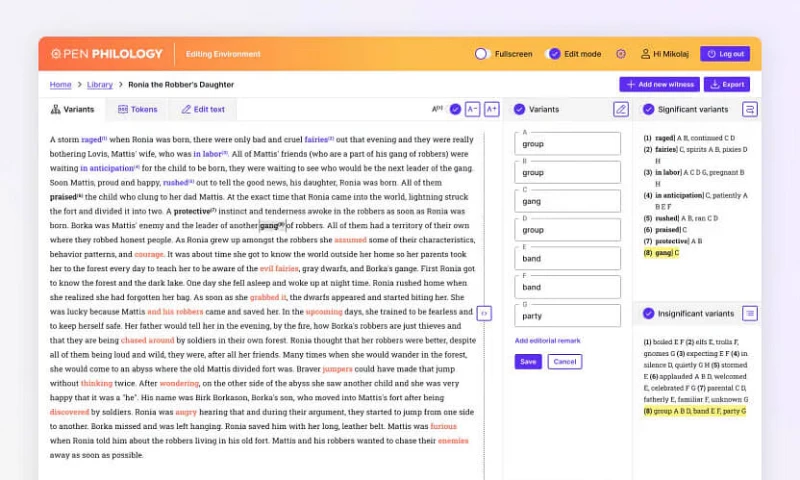Click the red phrase chased around

147,340
